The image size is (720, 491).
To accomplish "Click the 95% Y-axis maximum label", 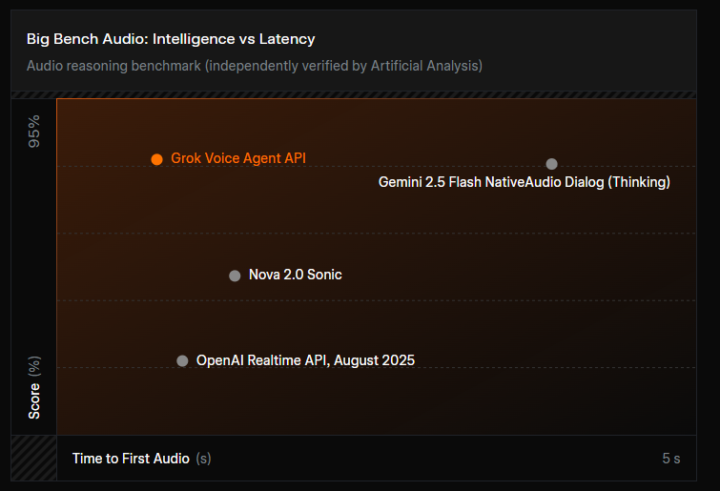I will click(34, 131).
